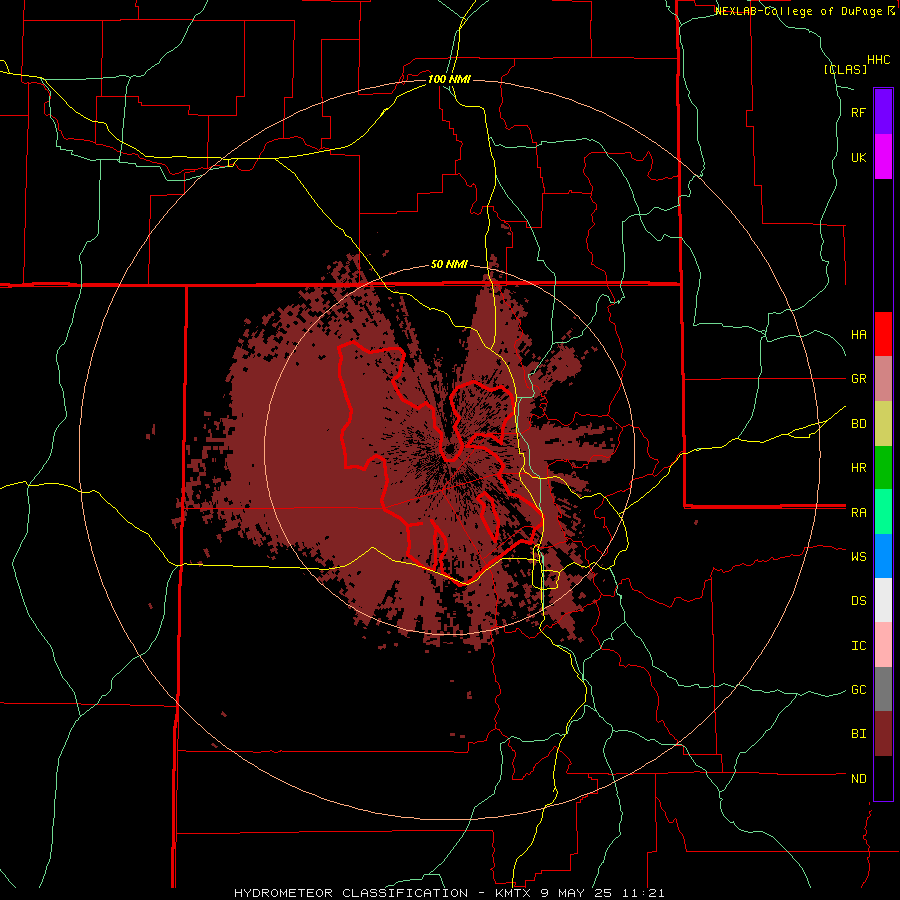Screen dimensions: 900x900
Task: Select the GC gray legend swatch
Action: pyautogui.click(x=883, y=689)
